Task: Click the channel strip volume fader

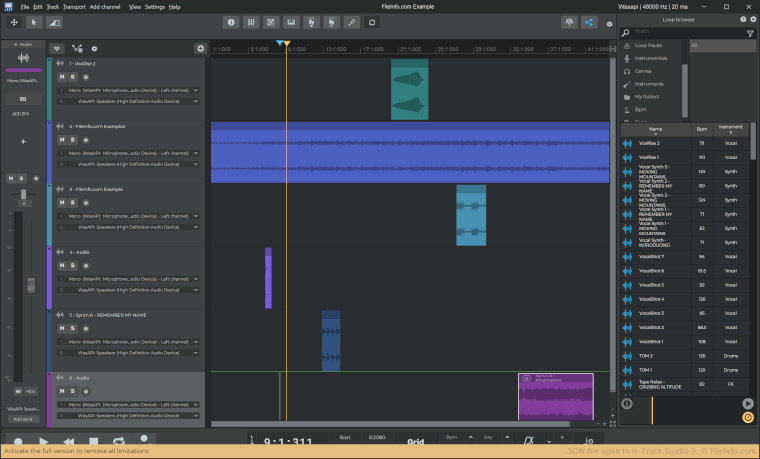Action: click(32, 284)
